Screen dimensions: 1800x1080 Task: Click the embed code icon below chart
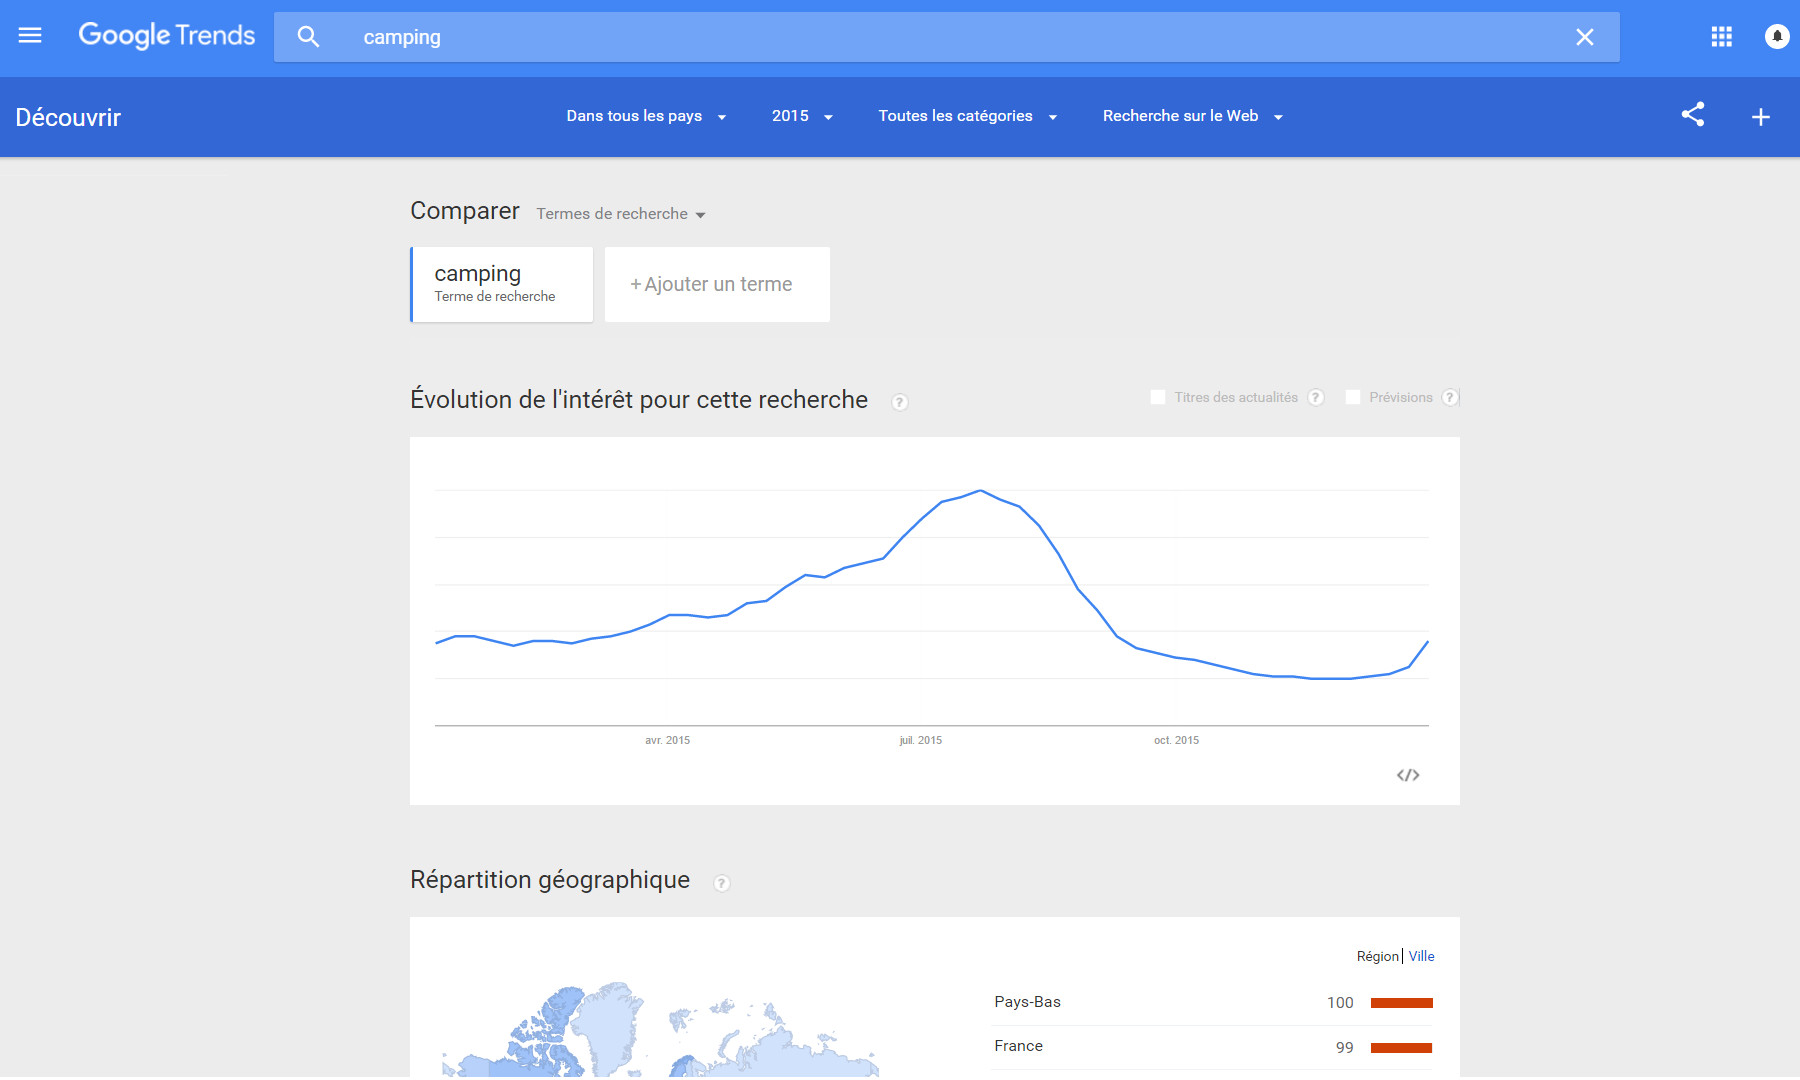tap(1408, 775)
